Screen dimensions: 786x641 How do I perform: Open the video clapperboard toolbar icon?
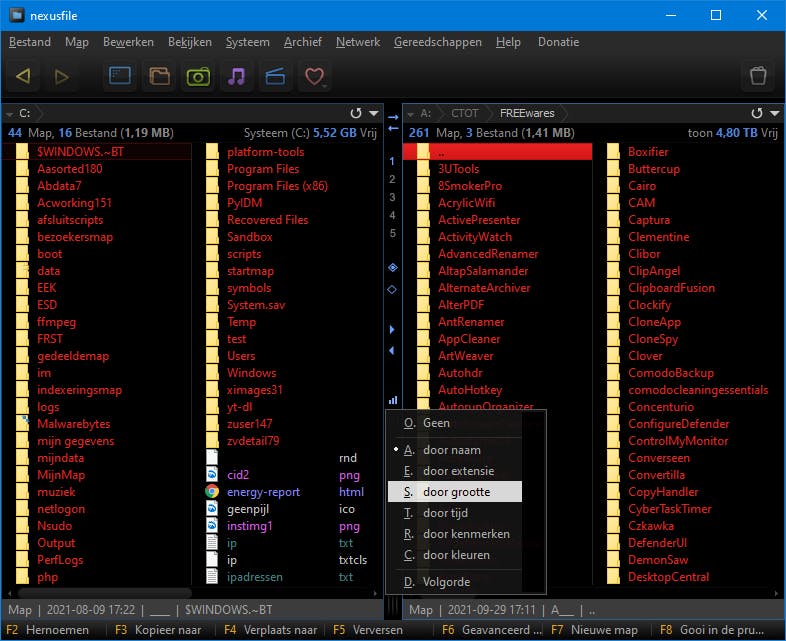coord(275,76)
